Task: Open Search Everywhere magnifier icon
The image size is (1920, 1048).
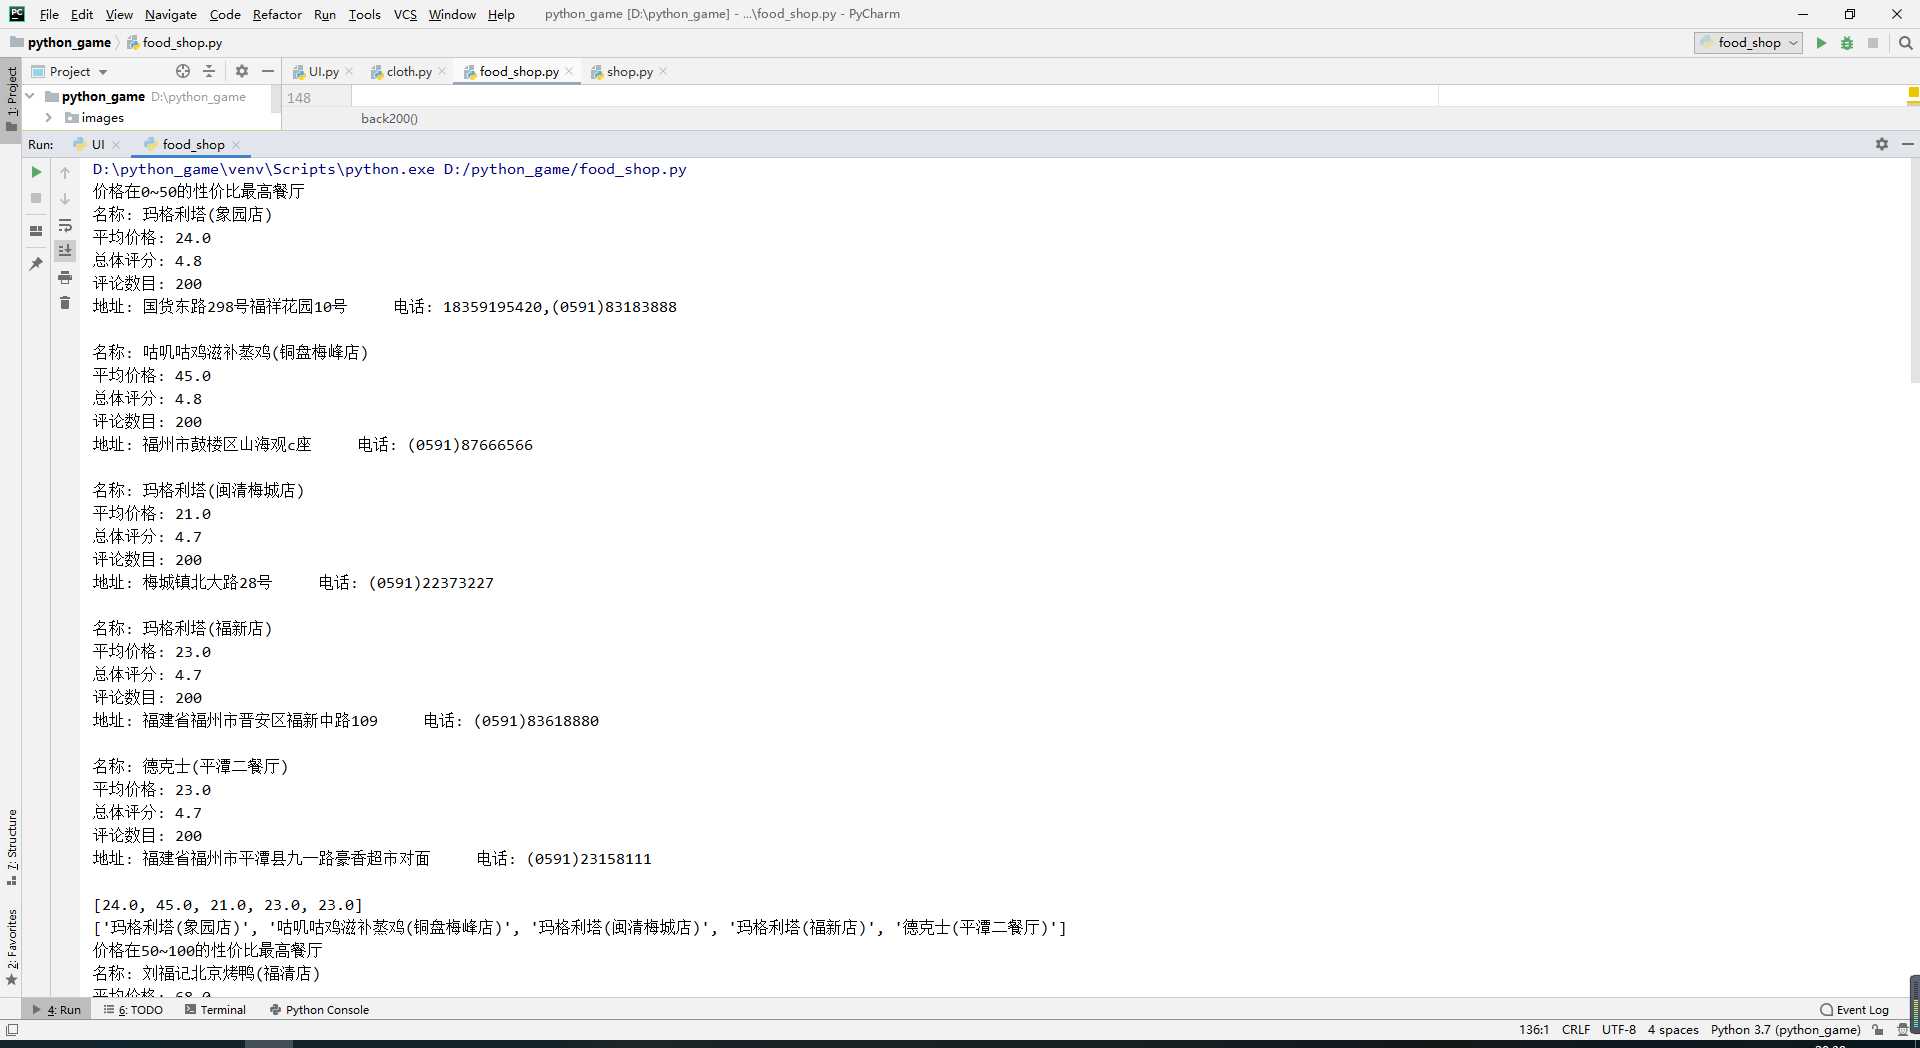Action: coord(1905,43)
